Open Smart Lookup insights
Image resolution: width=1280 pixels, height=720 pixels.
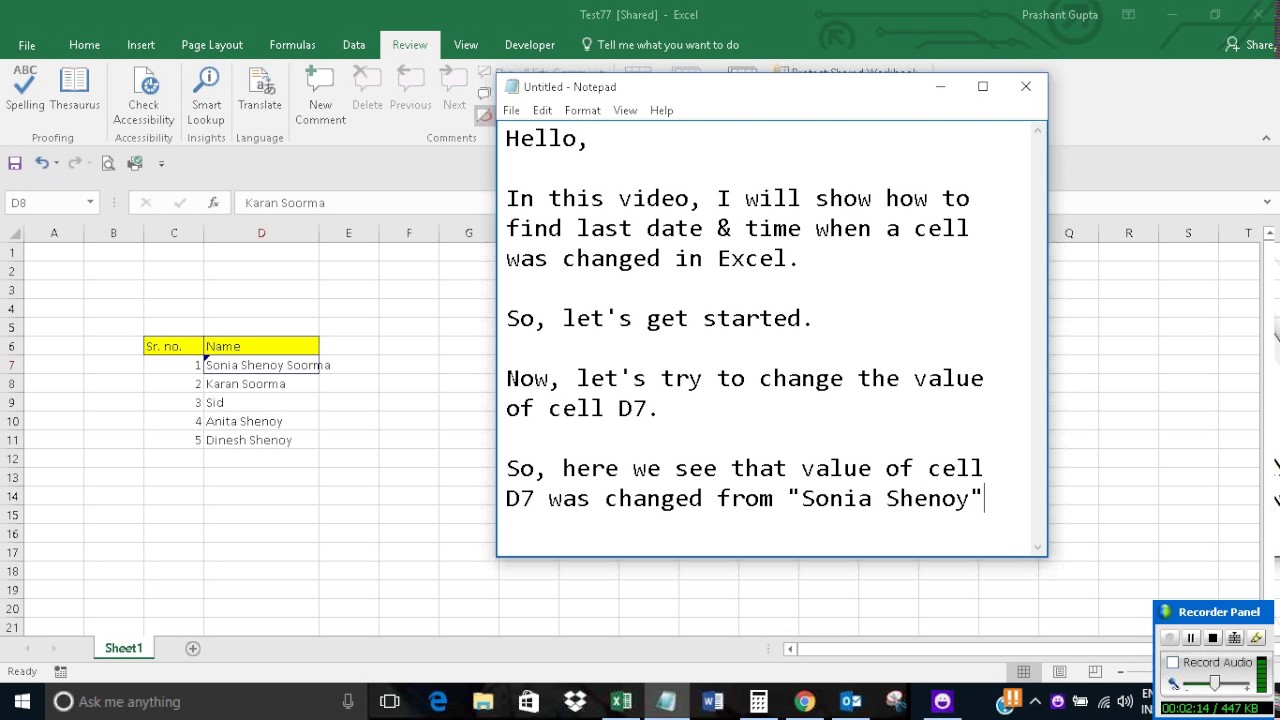coord(206,96)
